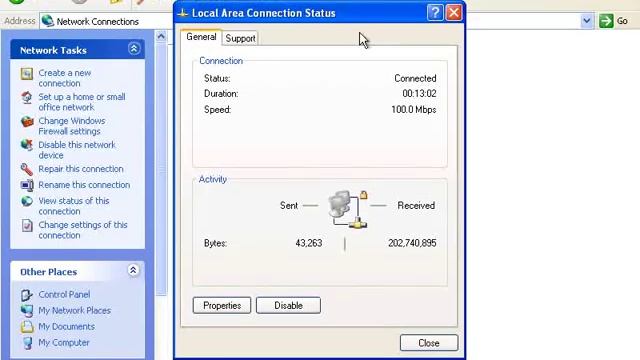This screenshot has width=640, height=360.
Task: Open Set up a home or small office network
Action: (x=82, y=102)
